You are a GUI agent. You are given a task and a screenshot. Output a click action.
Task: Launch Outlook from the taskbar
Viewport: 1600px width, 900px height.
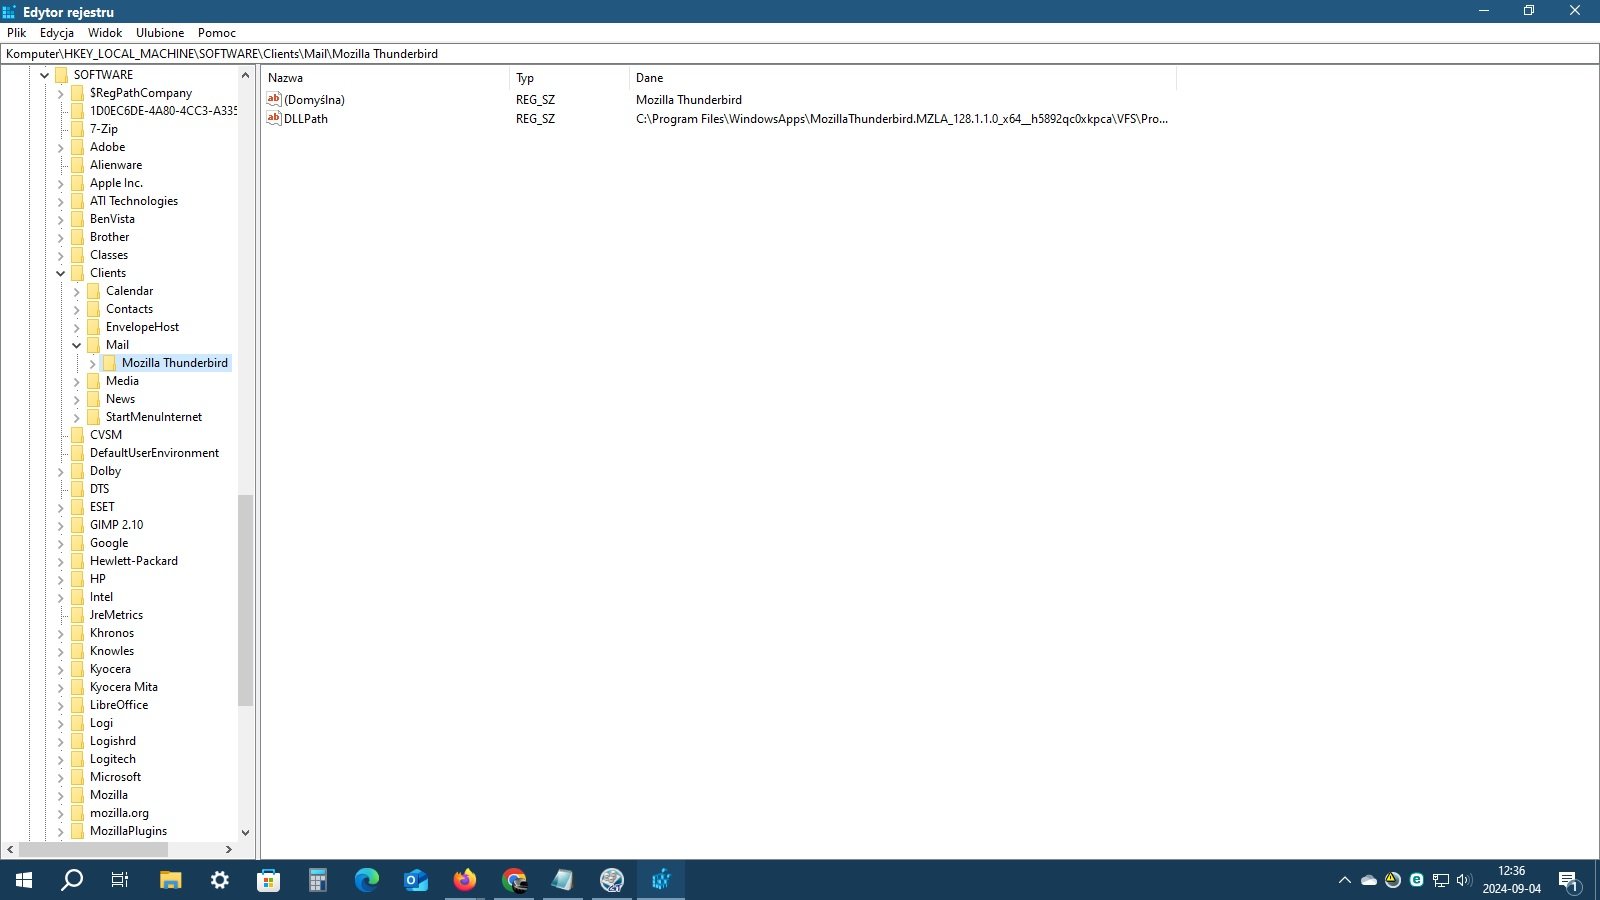click(416, 880)
